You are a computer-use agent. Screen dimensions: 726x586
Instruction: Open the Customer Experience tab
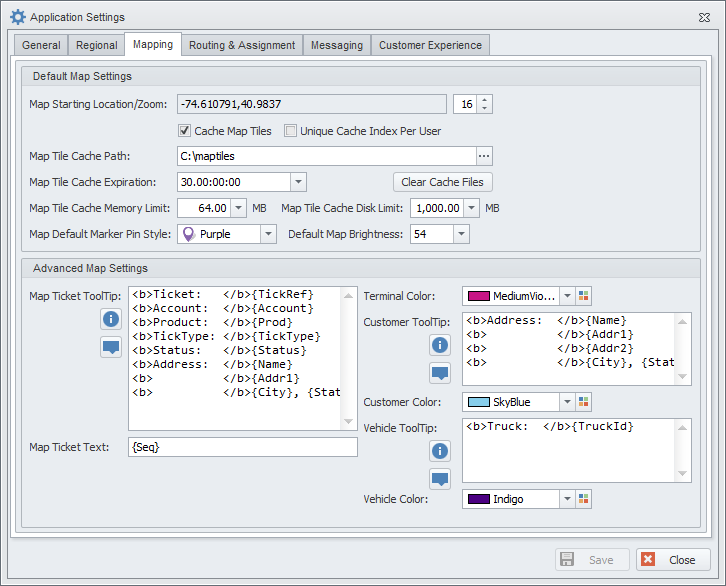point(431,45)
